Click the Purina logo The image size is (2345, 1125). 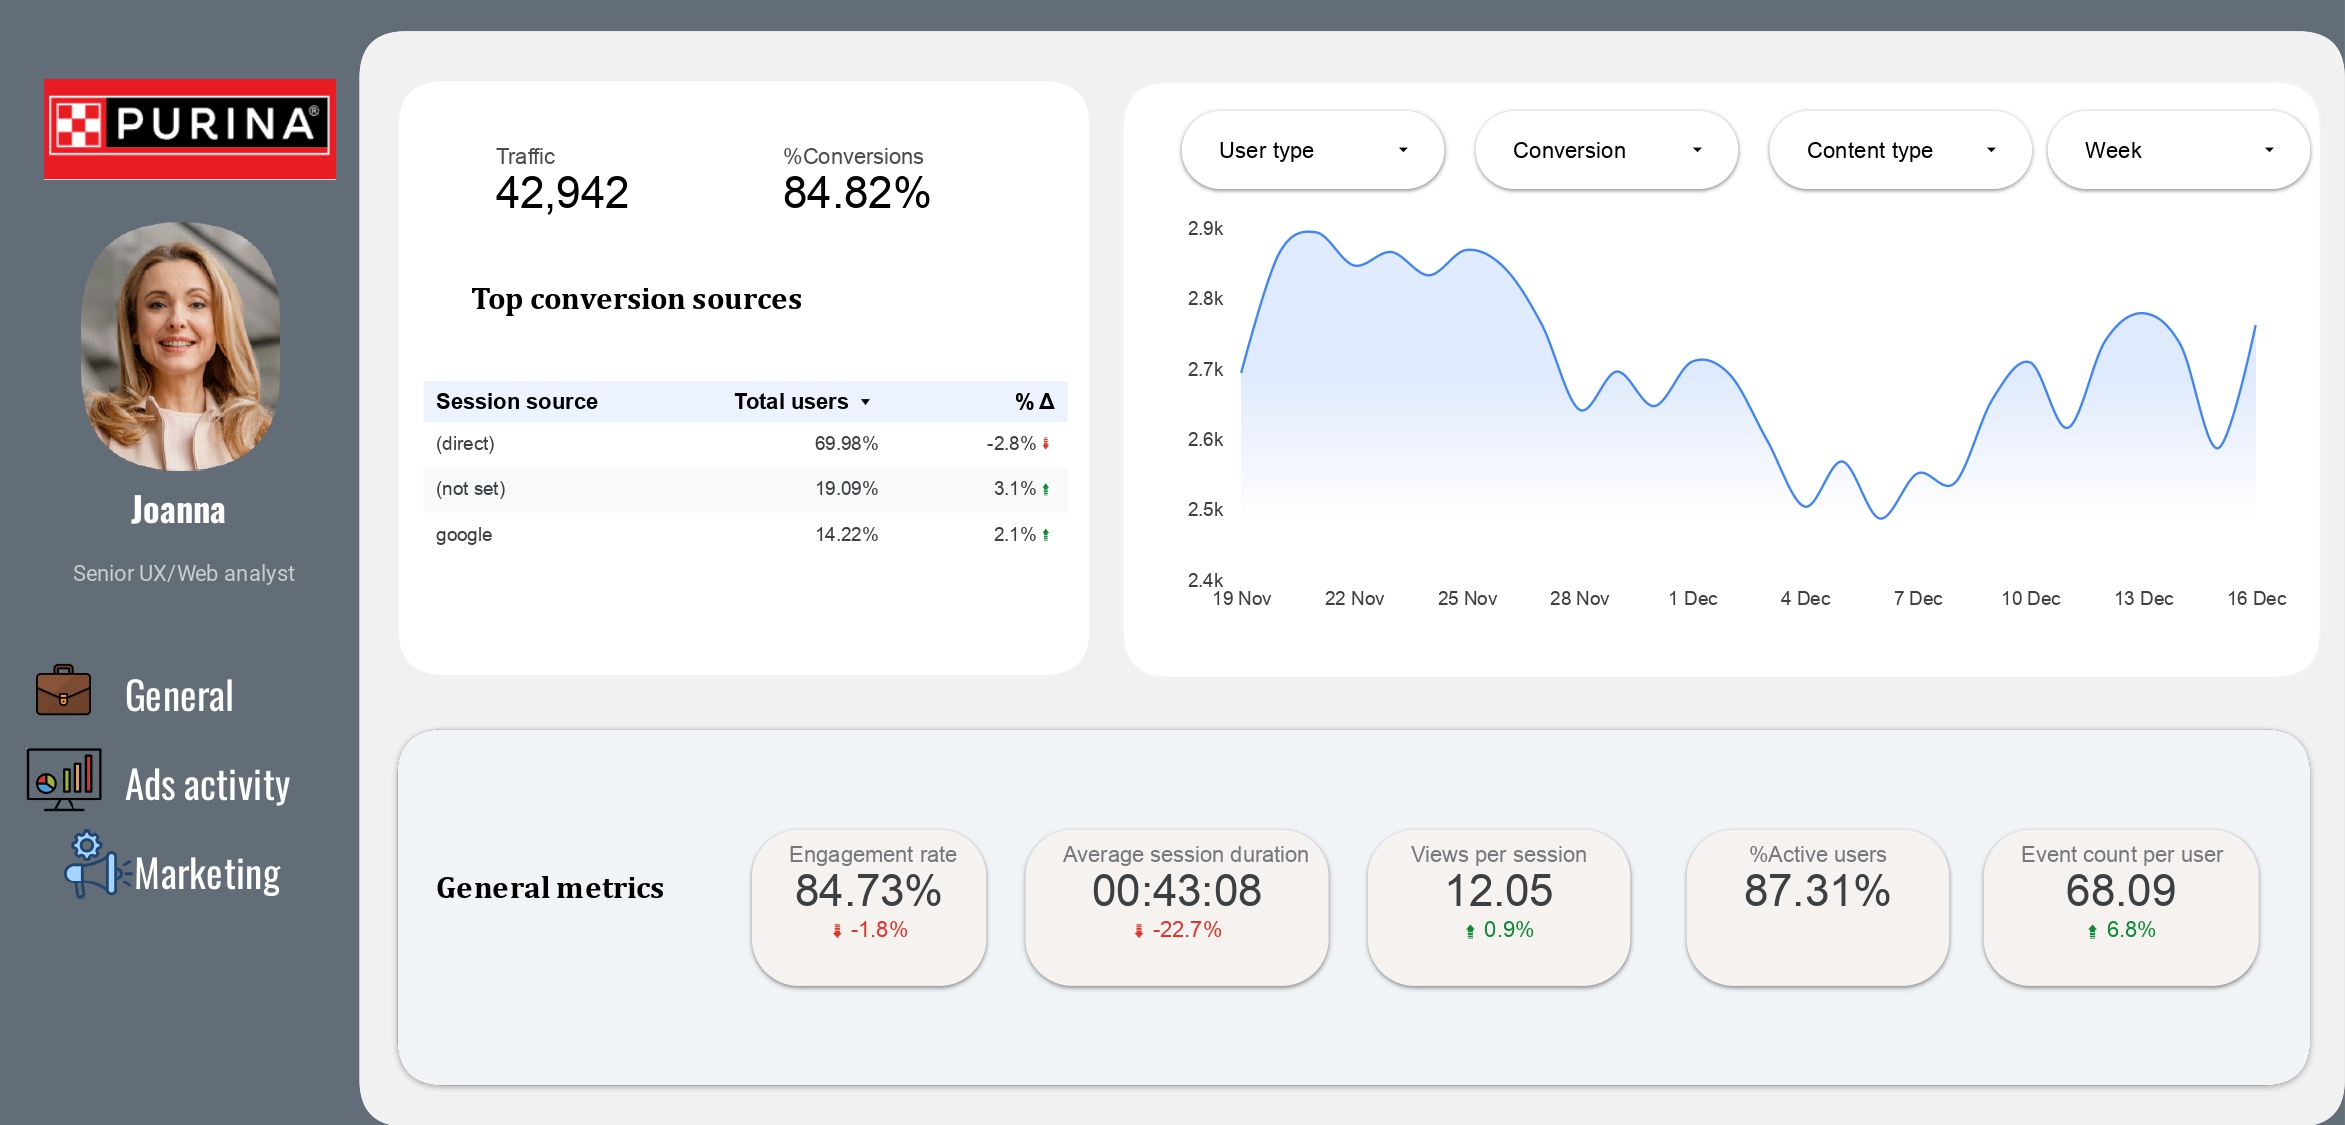click(190, 129)
